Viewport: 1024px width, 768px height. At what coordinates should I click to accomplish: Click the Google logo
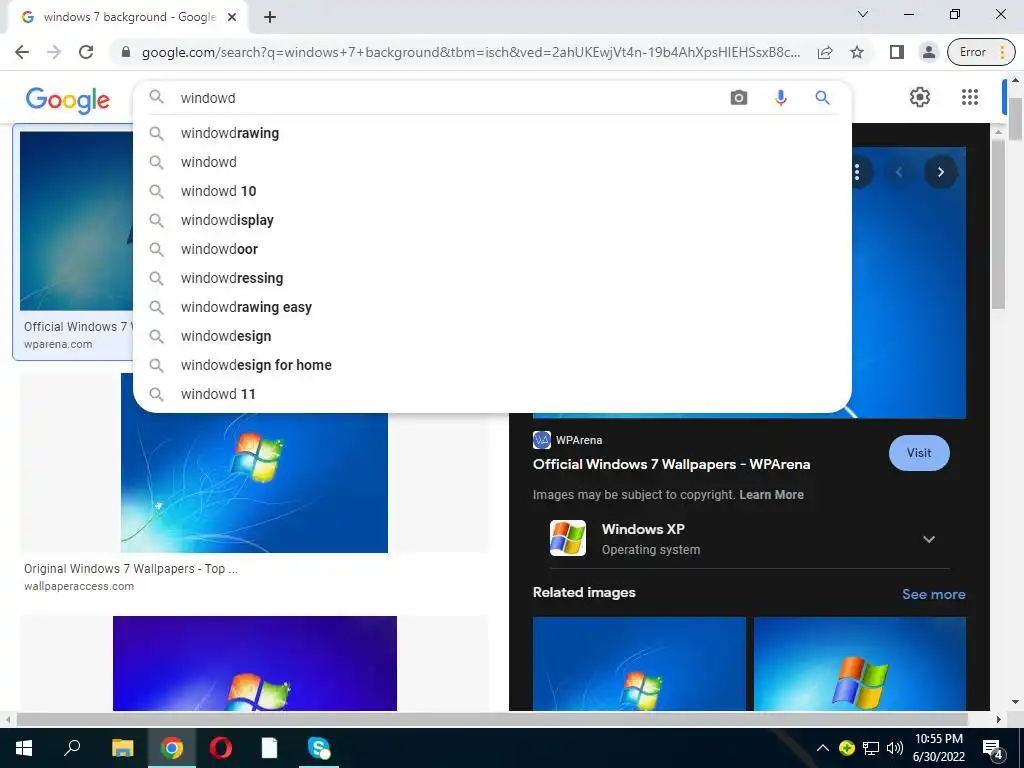point(68,99)
